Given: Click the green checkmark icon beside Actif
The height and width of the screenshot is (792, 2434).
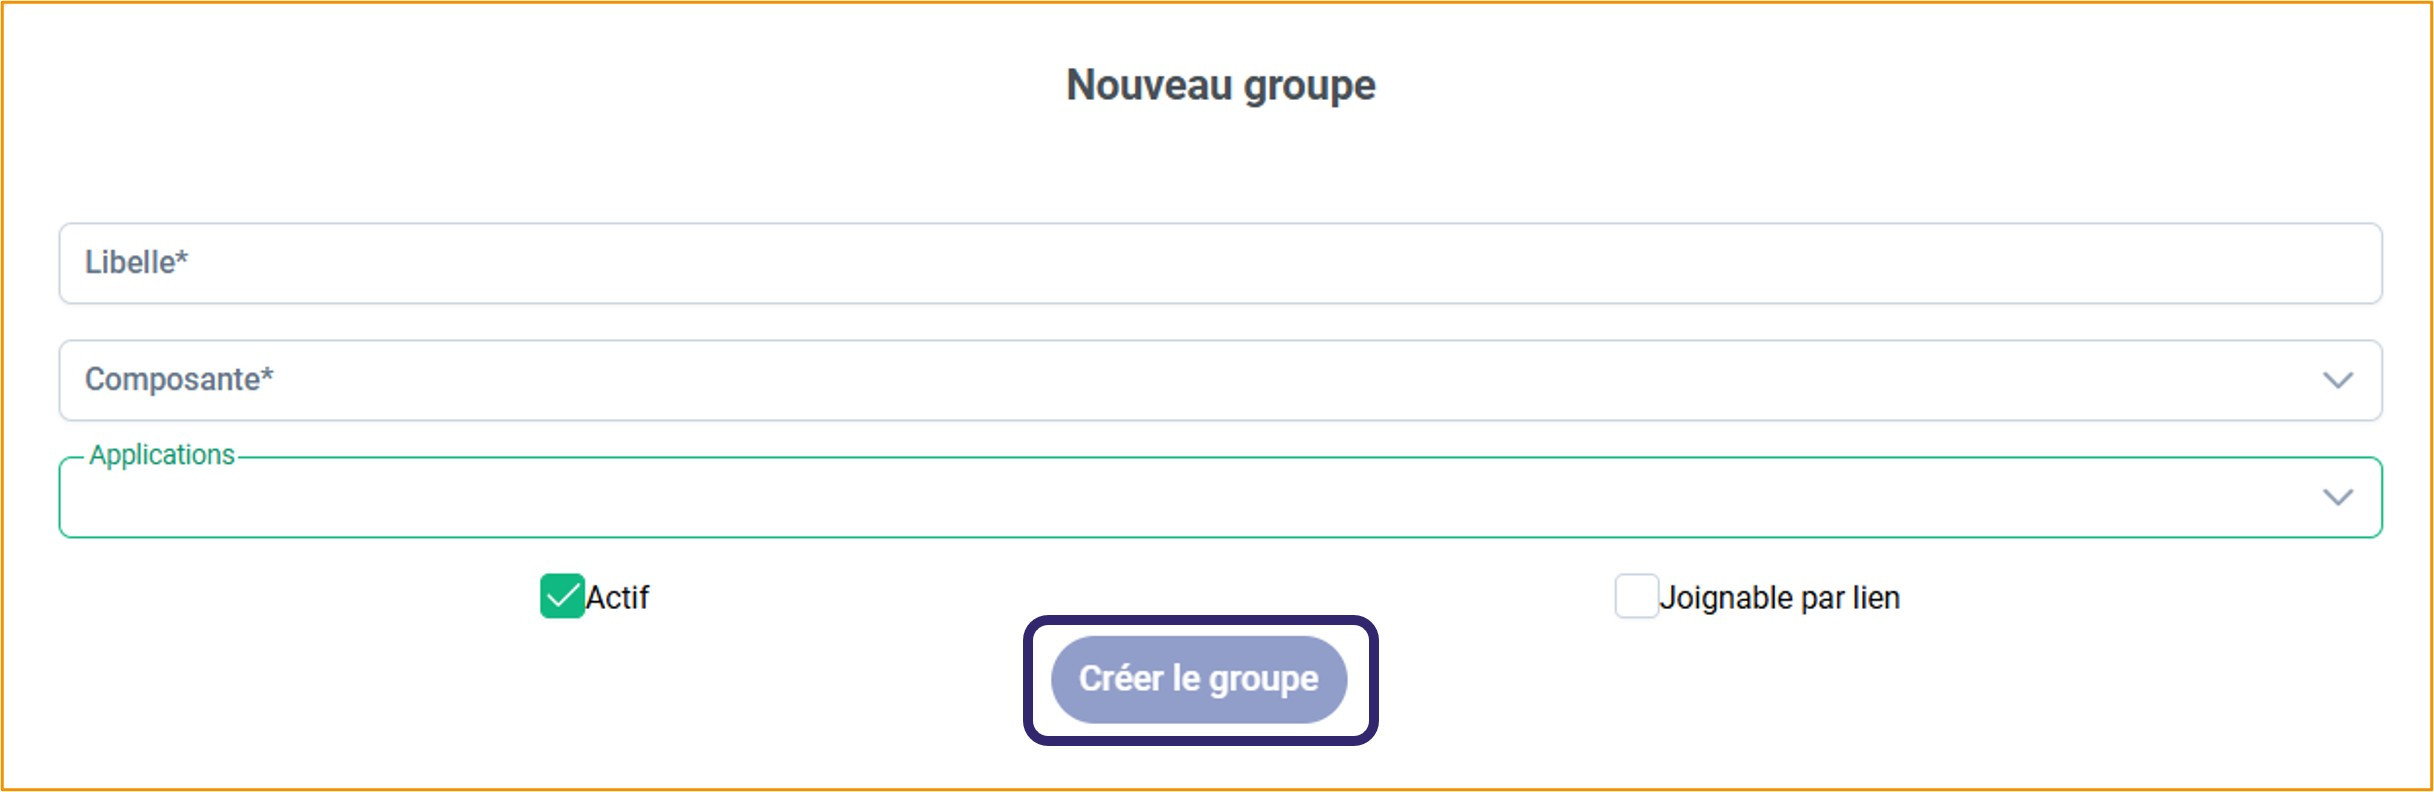Looking at the screenshot, I should (562, 596).
